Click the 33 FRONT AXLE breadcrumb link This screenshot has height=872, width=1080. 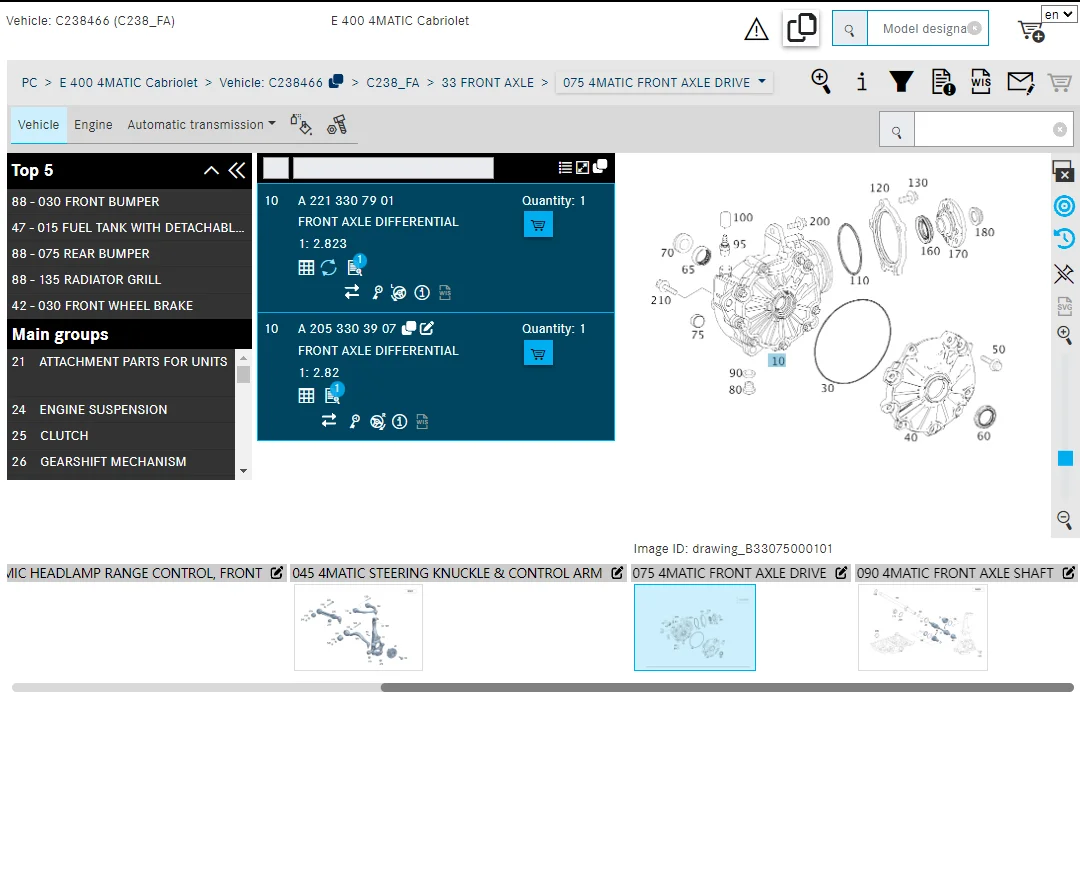[488, 83]
